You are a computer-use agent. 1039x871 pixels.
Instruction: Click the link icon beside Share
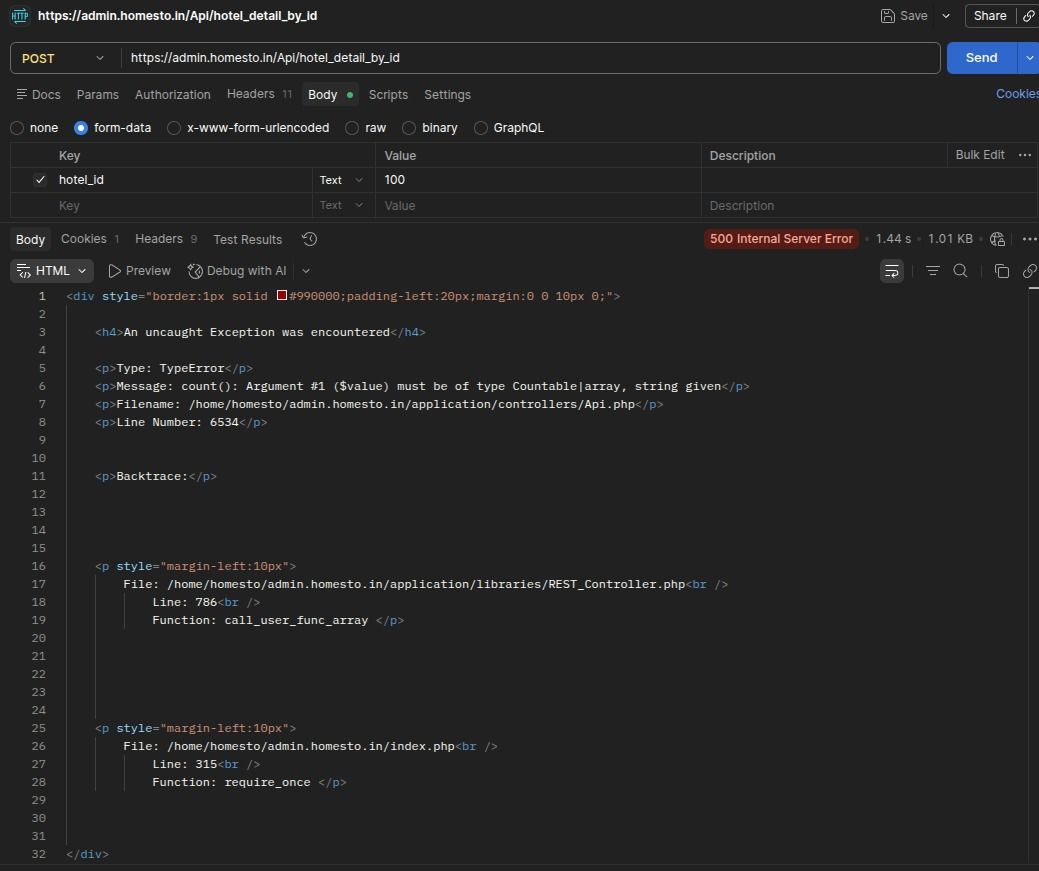[x=1028, y=16]
